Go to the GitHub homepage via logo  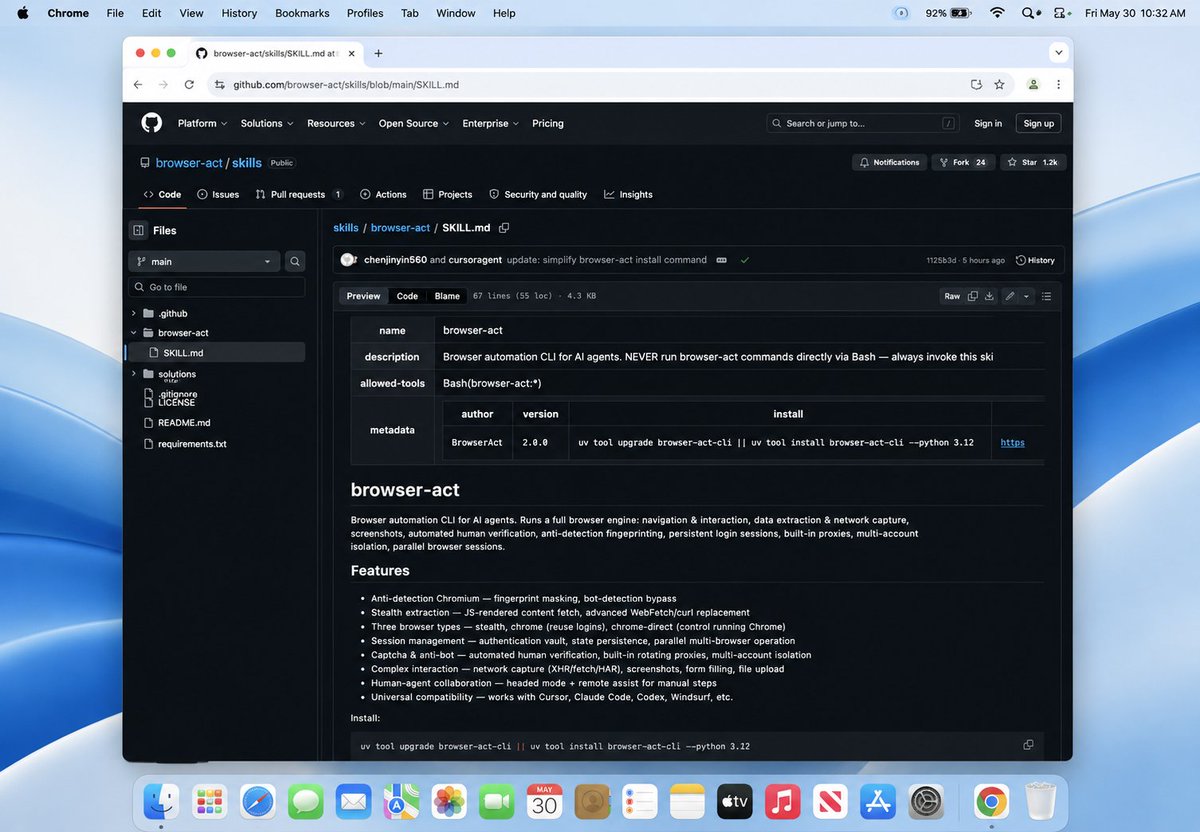tap(151, 123)
